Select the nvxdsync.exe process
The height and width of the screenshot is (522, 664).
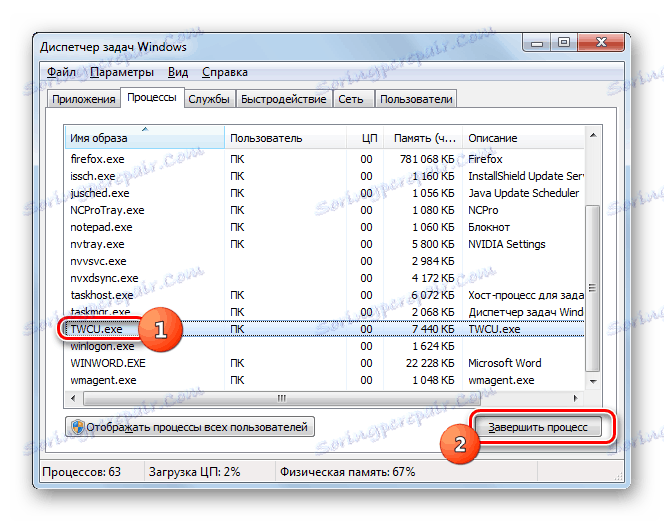click(x=324, y=278)
